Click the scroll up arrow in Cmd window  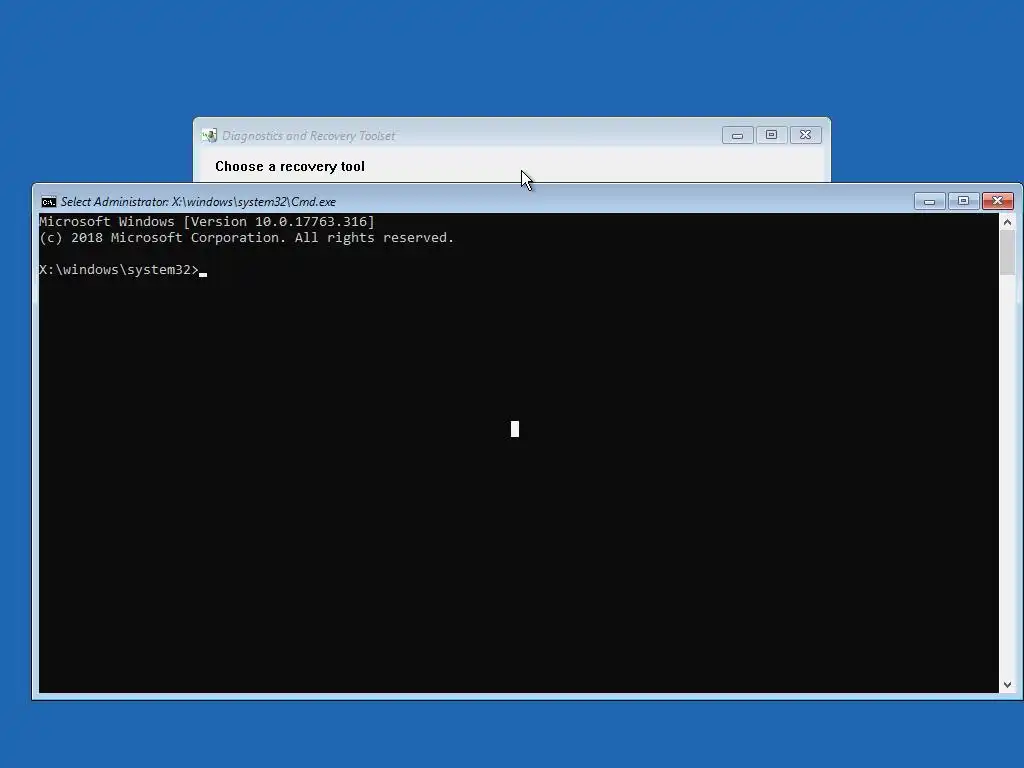tap(1007, 222)
